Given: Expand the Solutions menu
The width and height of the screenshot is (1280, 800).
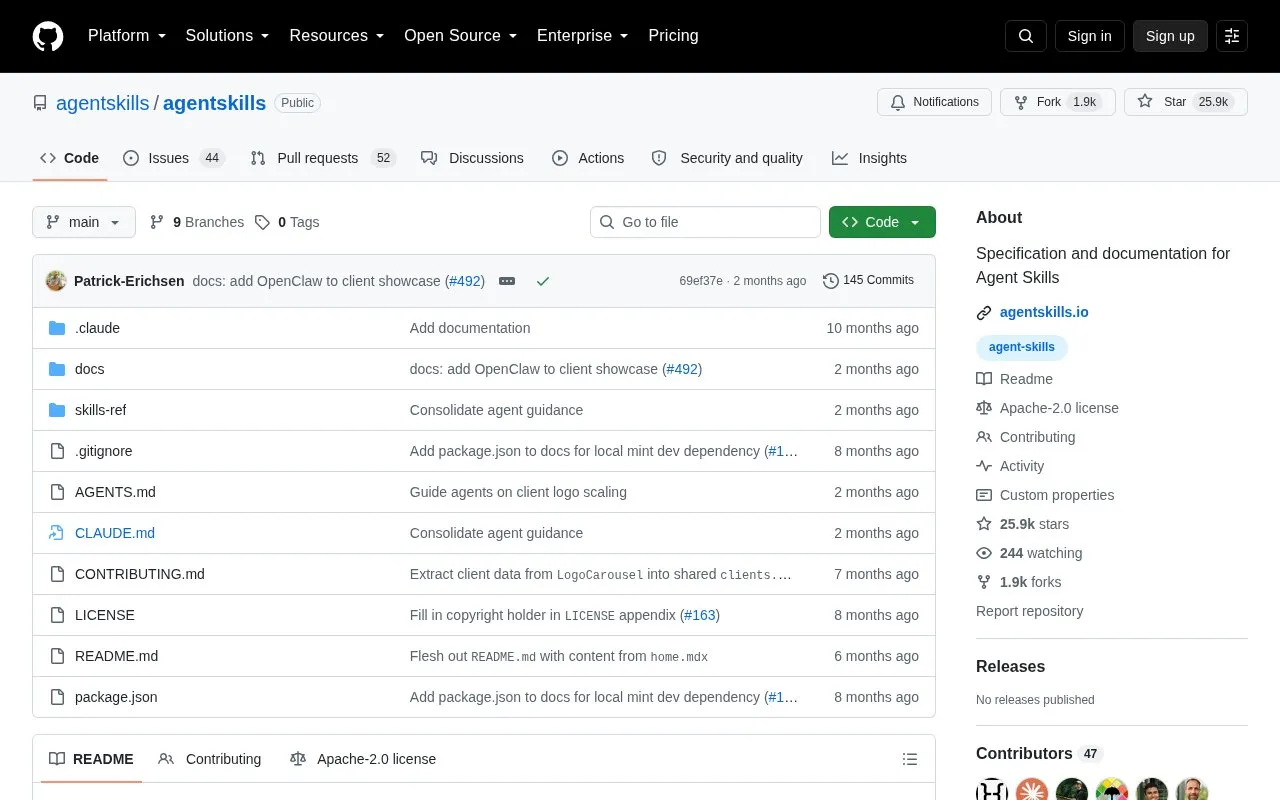Looking at the screenshot, I should (x=228, y=36).
